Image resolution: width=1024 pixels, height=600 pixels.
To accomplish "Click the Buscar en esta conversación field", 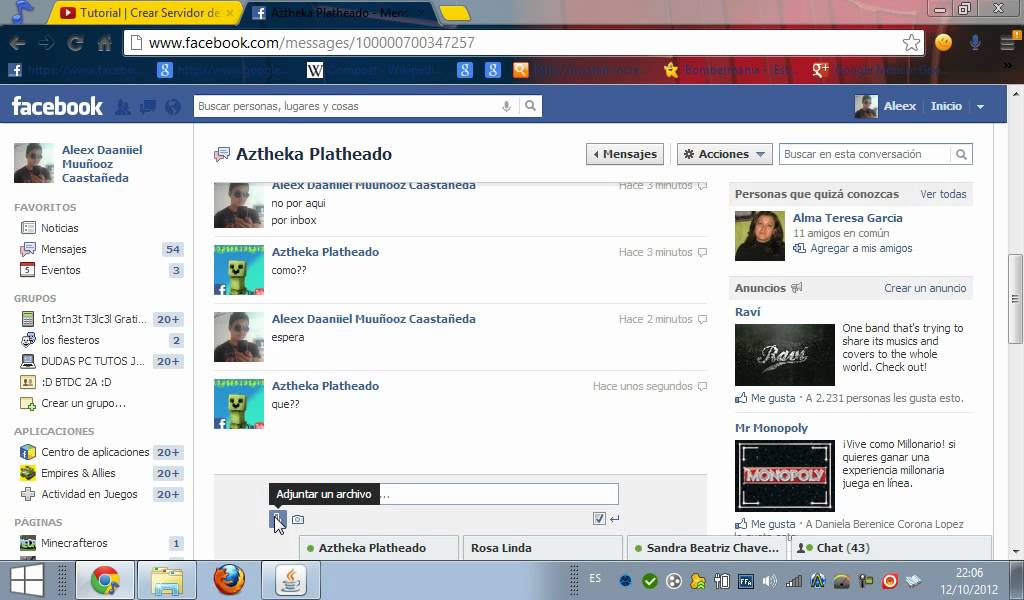I will coord(864,154).
